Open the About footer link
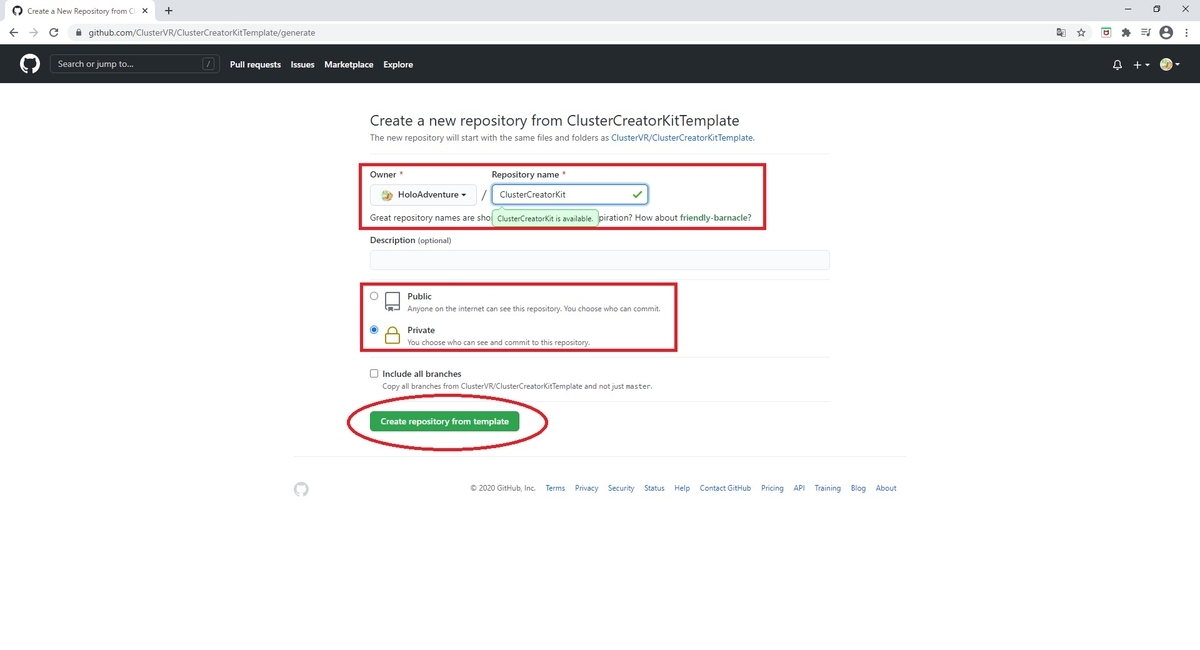1200x650 pixels. tap(886, 488)
